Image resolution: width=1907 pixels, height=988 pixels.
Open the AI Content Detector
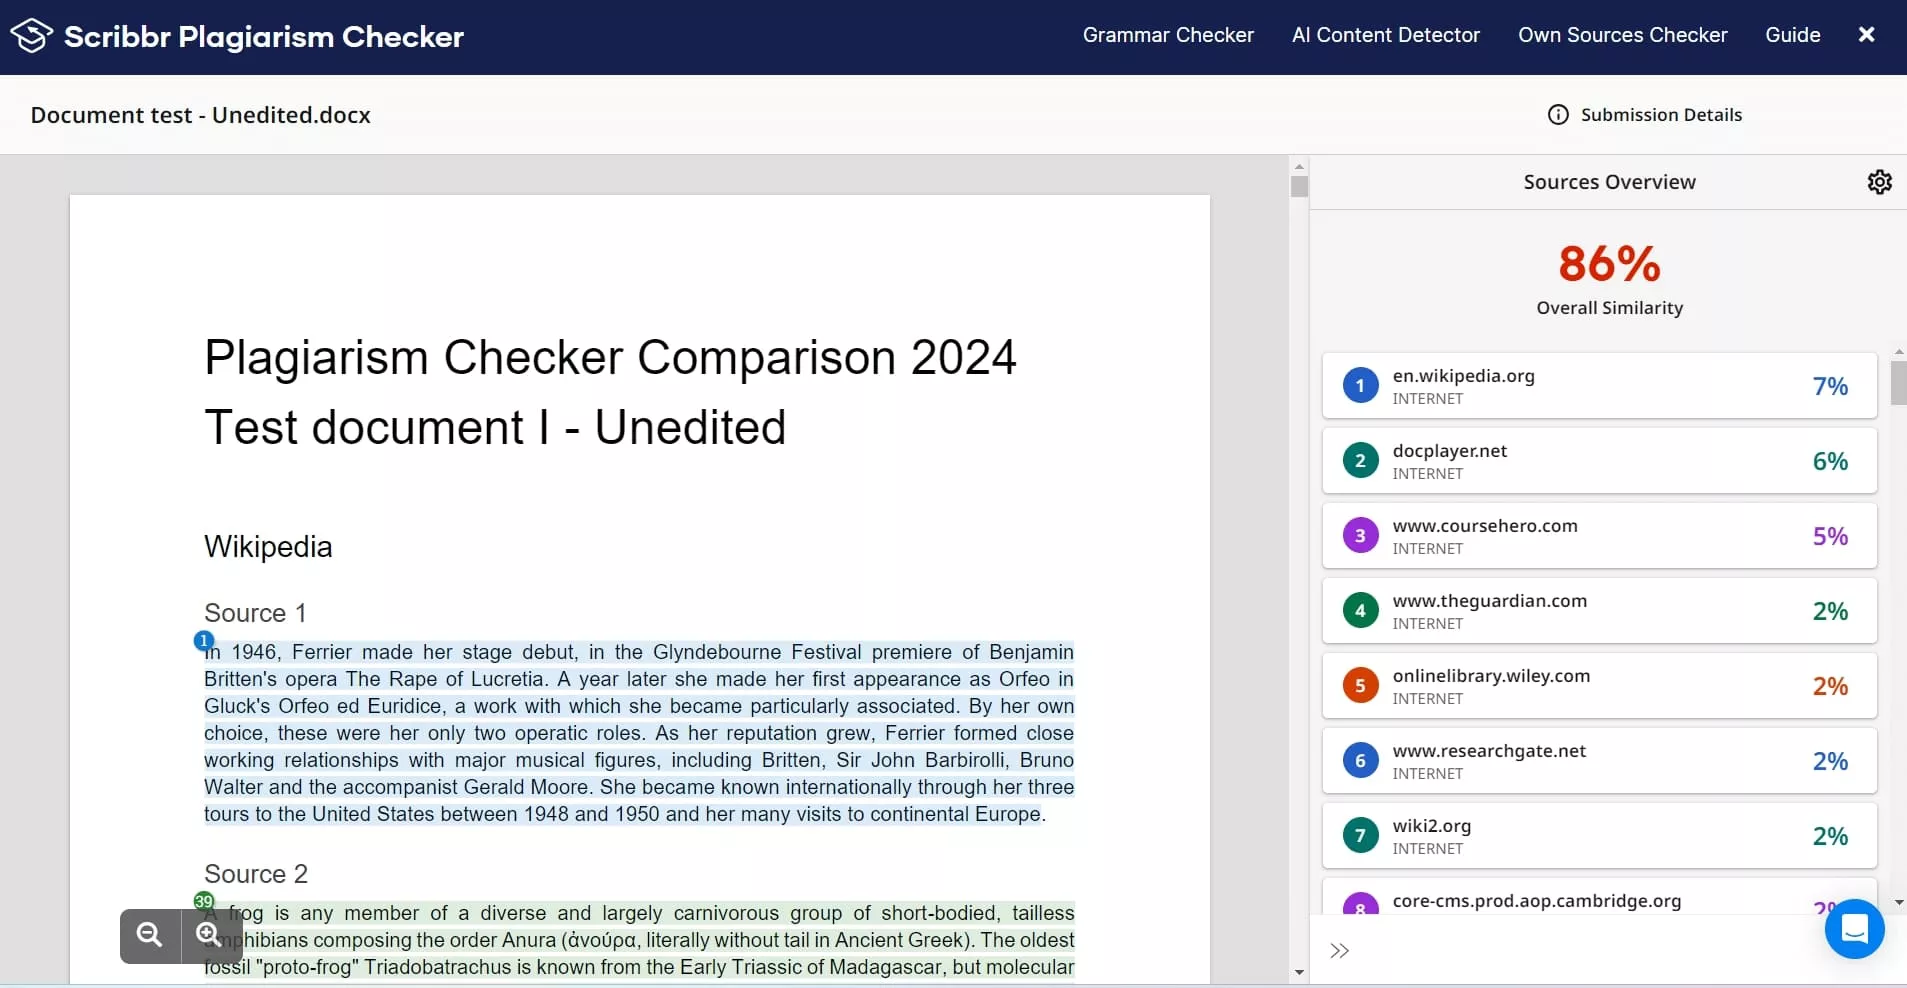1386,34
